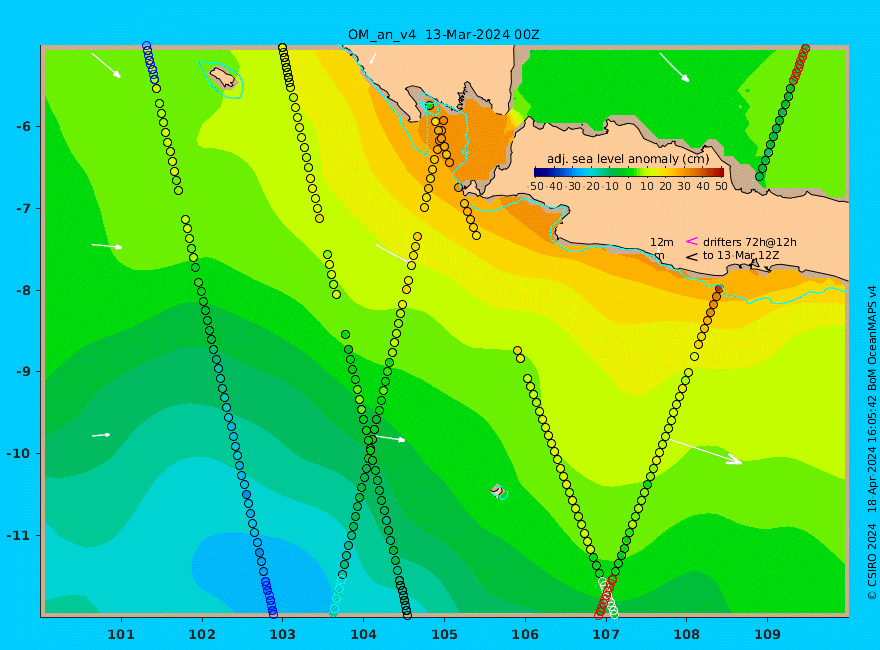The image size is (880, 650).
Task: Click latitude axis label '-11'
Action: [x=19, y=535]
